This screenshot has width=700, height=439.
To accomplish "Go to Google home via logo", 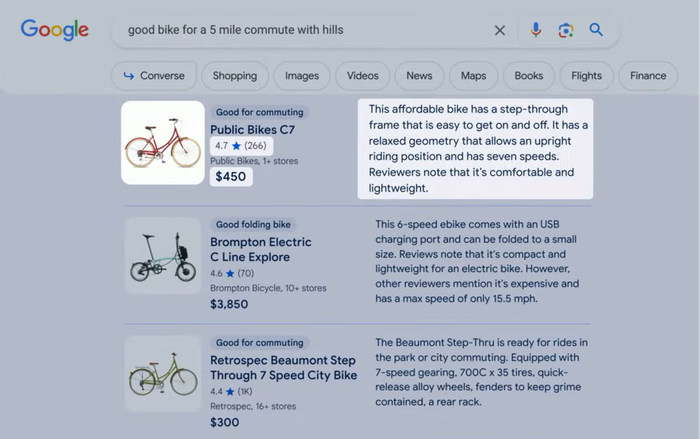I will [x=54, y=30].
